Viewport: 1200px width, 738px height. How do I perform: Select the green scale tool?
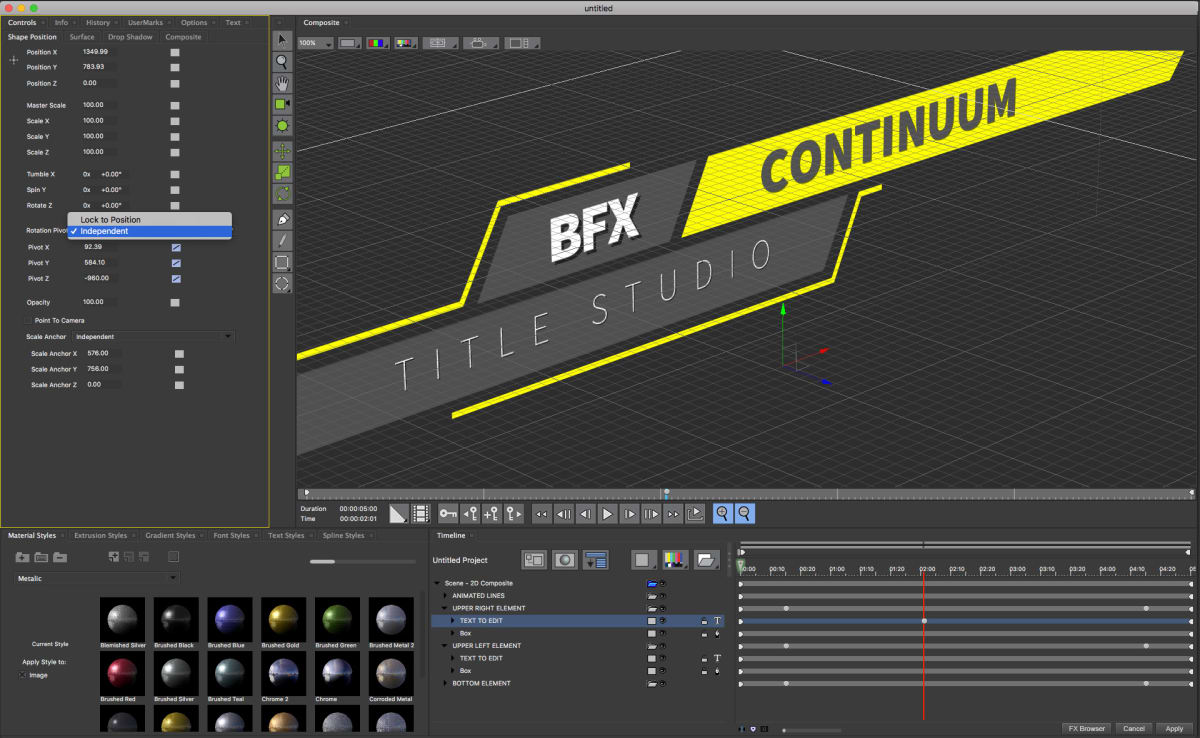click(282, 173)
